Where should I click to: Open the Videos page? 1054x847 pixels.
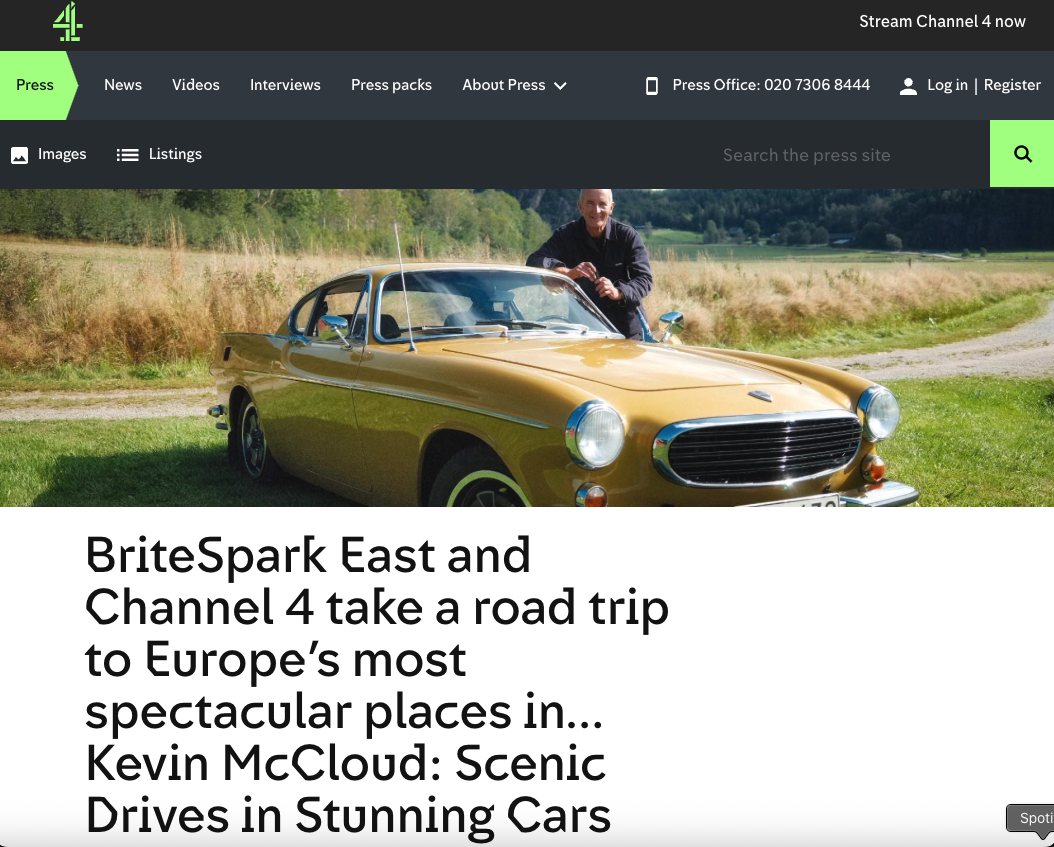coord(196,85)
